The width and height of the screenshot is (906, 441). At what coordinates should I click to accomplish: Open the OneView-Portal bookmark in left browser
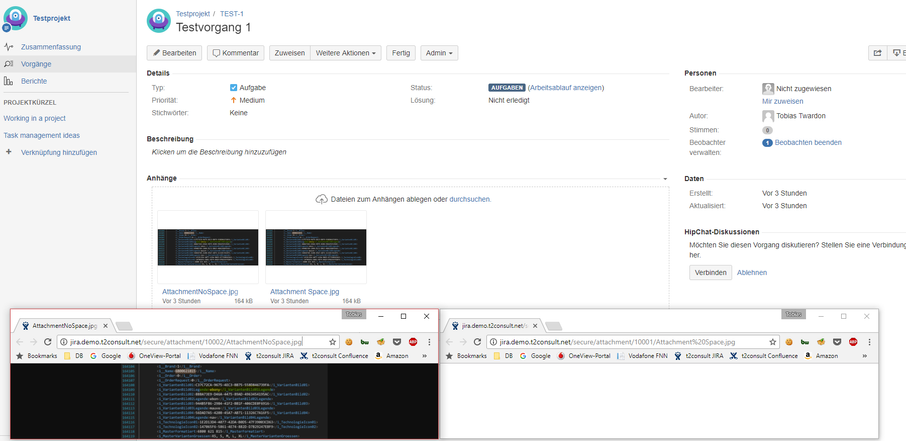click(154, 356)
